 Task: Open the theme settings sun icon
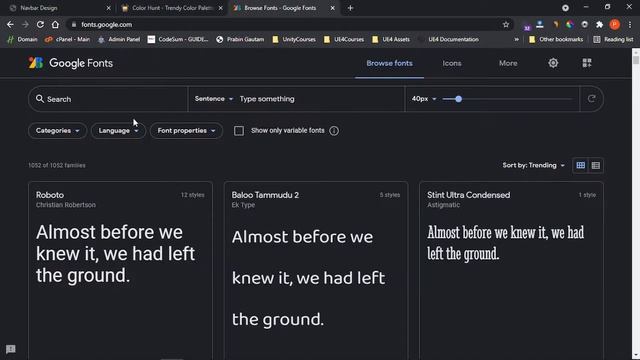[553, 63]
